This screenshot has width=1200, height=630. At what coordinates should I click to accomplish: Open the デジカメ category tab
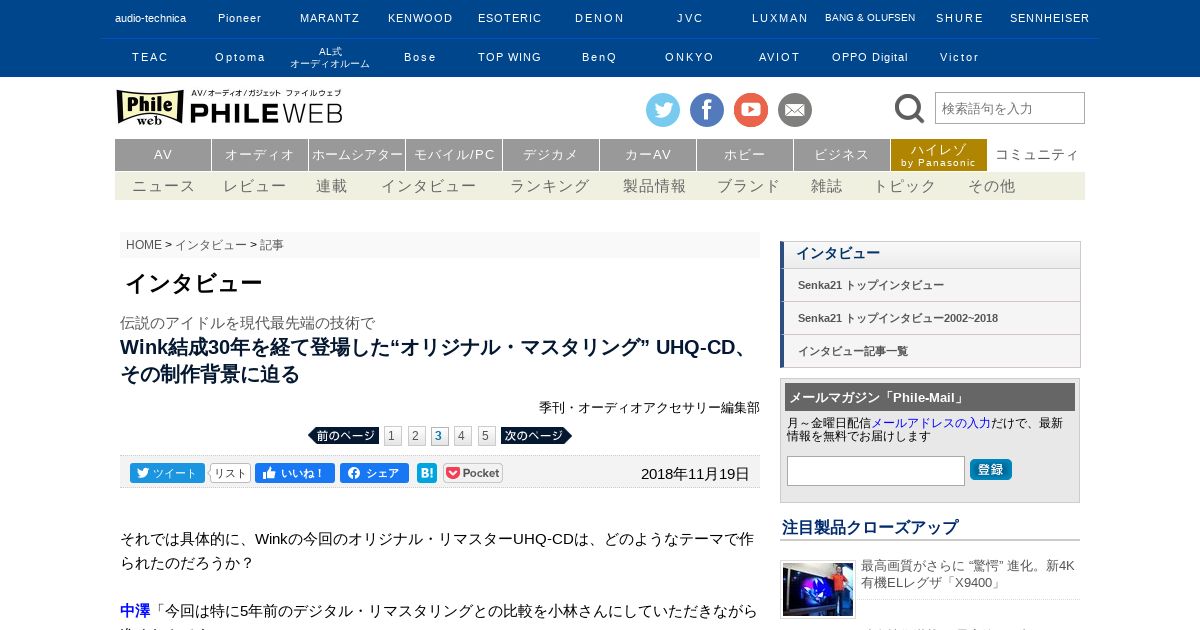pos(551,155)
